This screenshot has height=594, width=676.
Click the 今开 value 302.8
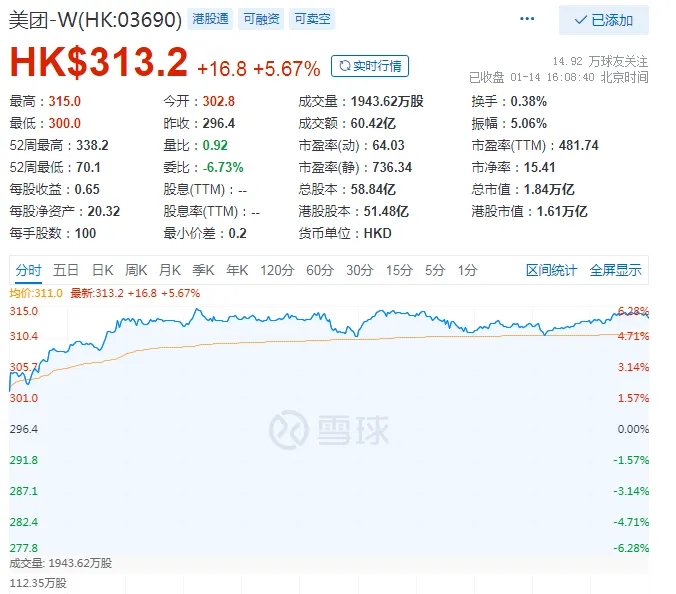pyautogui.click(x=219, y=101)
